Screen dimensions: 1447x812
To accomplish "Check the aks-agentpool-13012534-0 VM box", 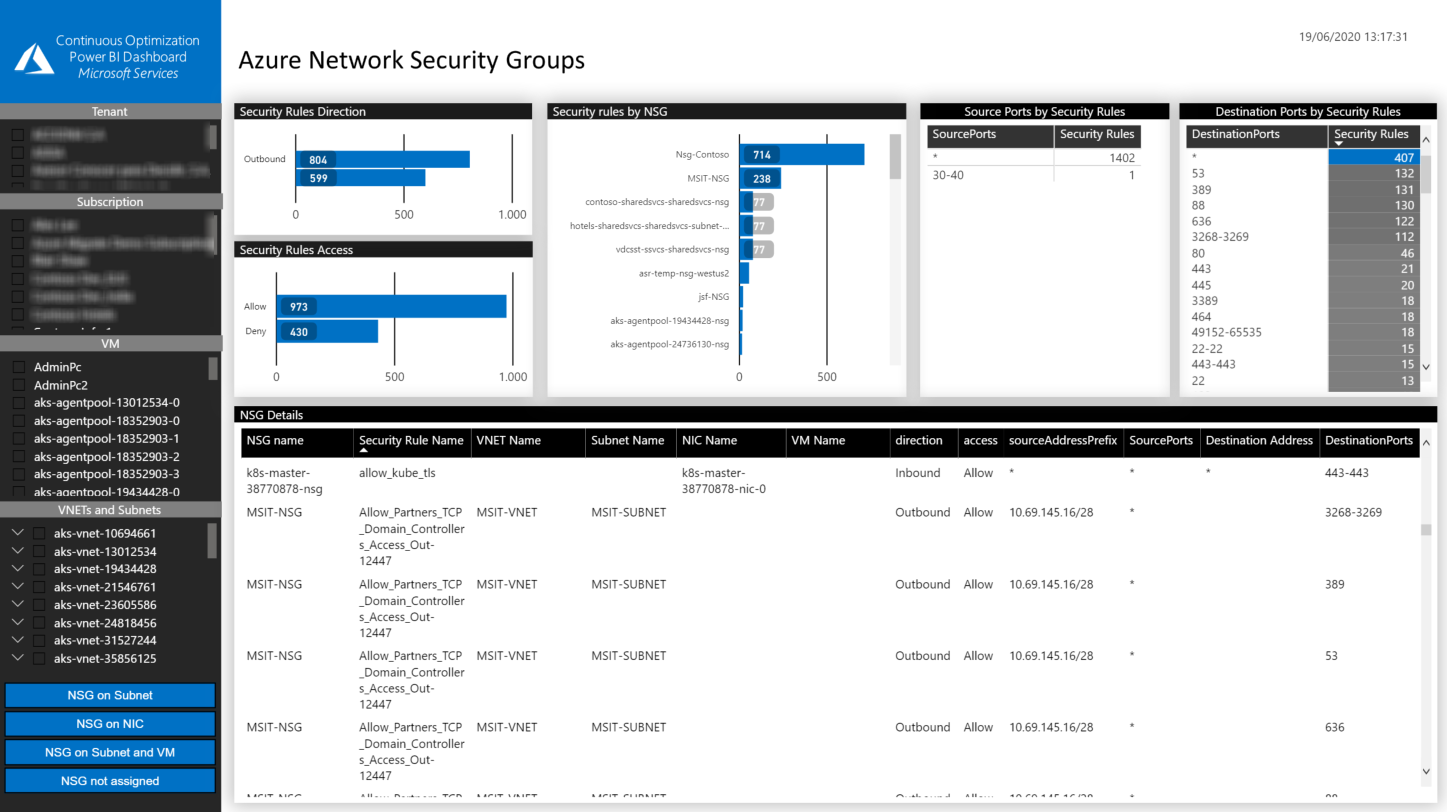I will [x=18, y=403].
